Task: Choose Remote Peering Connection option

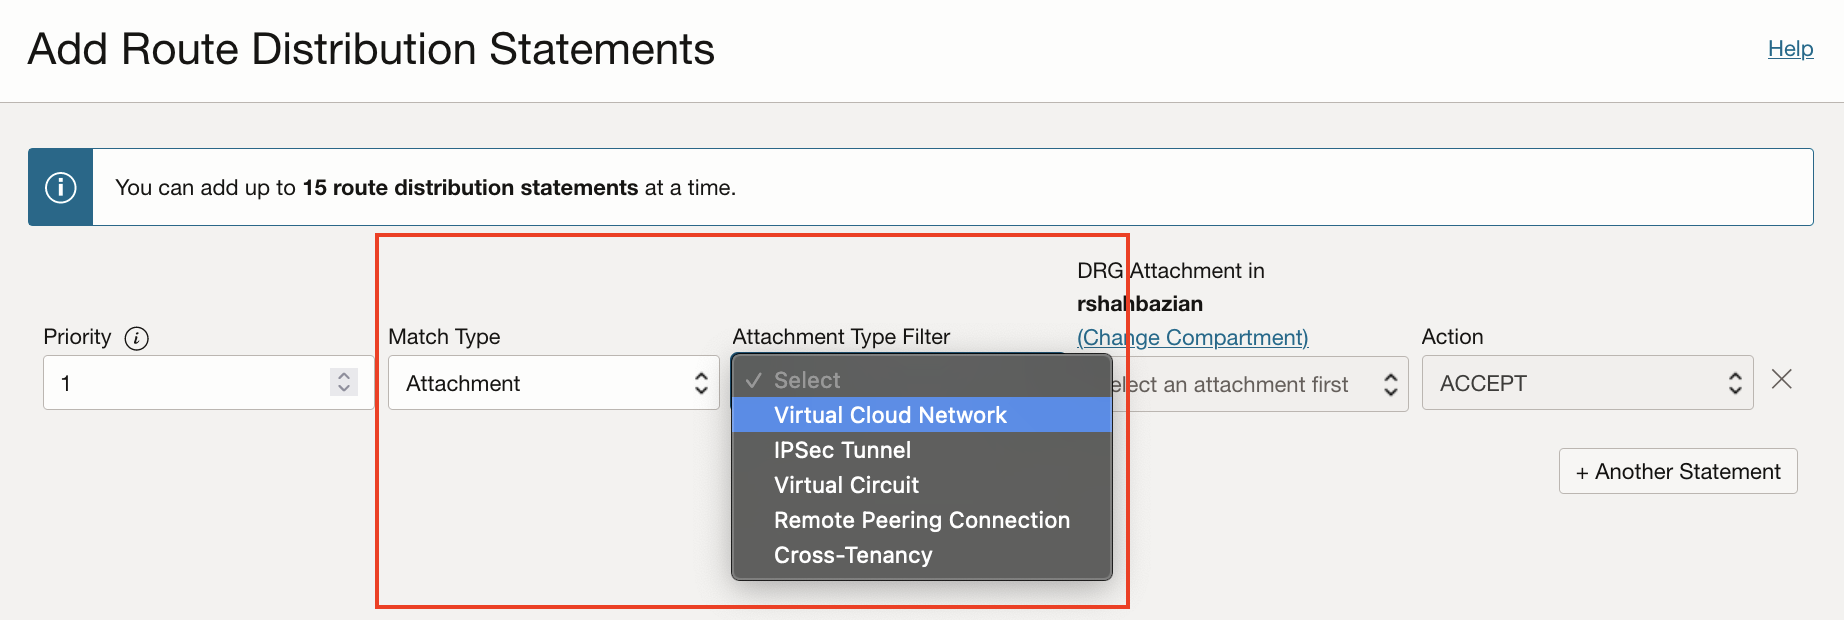Action: (921, 520)
